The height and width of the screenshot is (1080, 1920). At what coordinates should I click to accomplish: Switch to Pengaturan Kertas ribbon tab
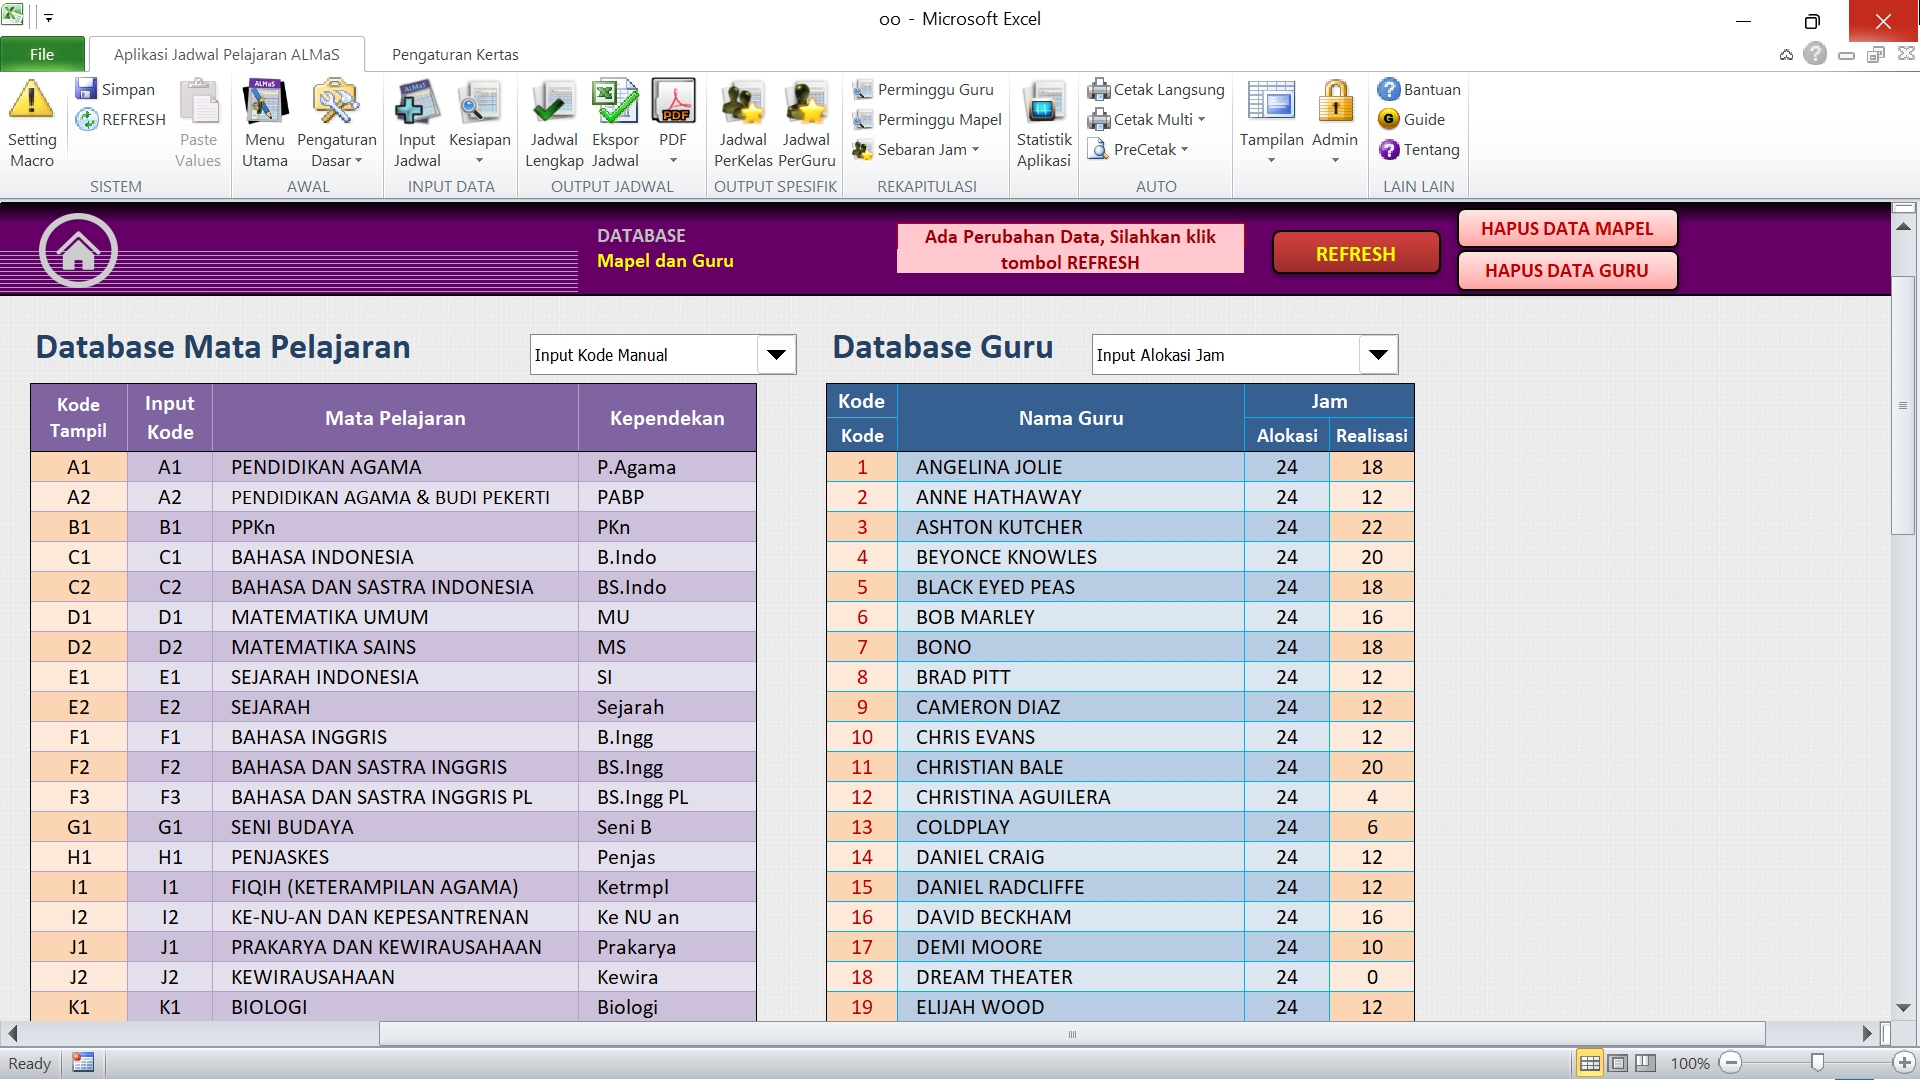pyautogui.click(x=455, y=55)
